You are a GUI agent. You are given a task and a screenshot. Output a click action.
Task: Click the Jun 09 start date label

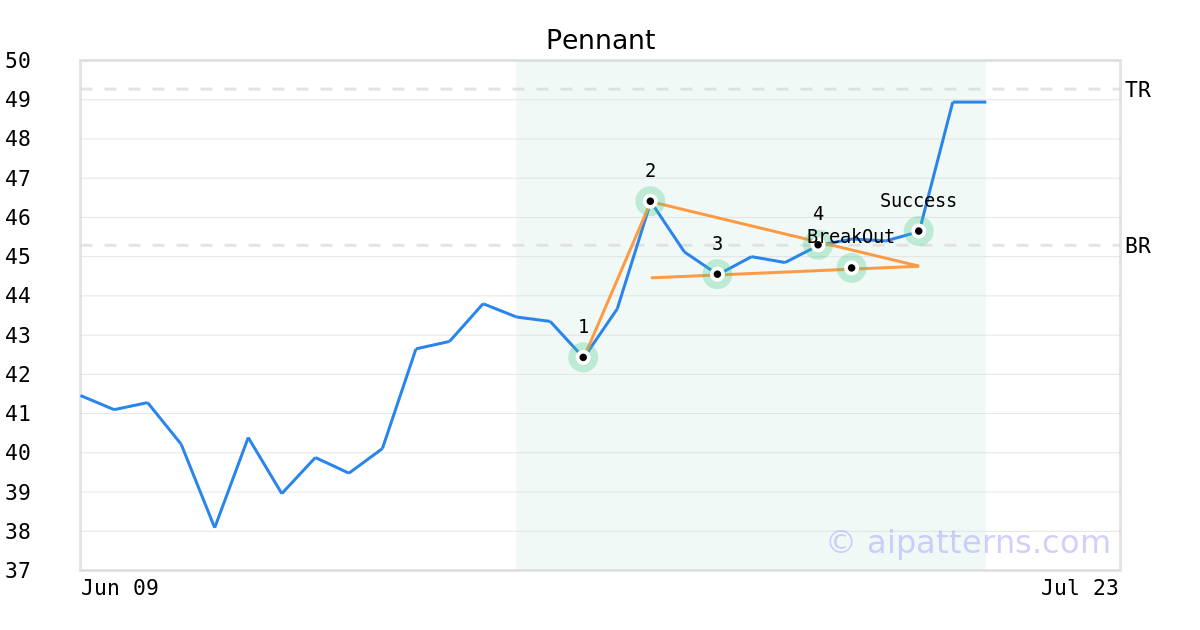click(x=120, y=588)
